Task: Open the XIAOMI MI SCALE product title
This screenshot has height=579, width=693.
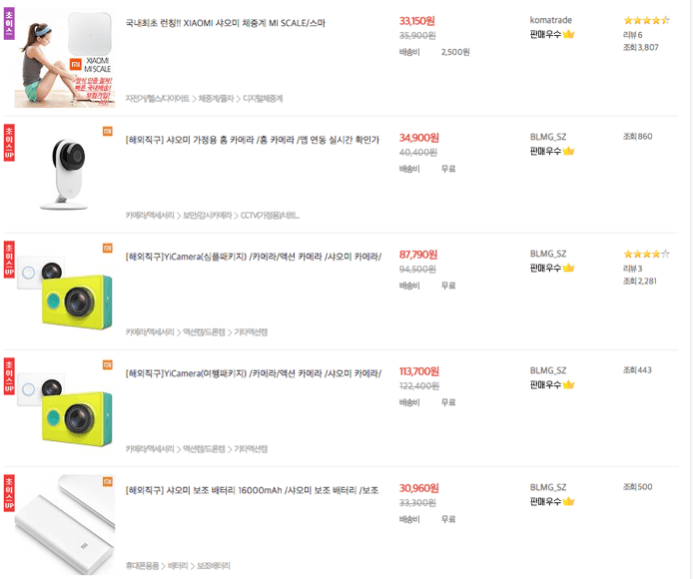Action: [x=225, y=22]
